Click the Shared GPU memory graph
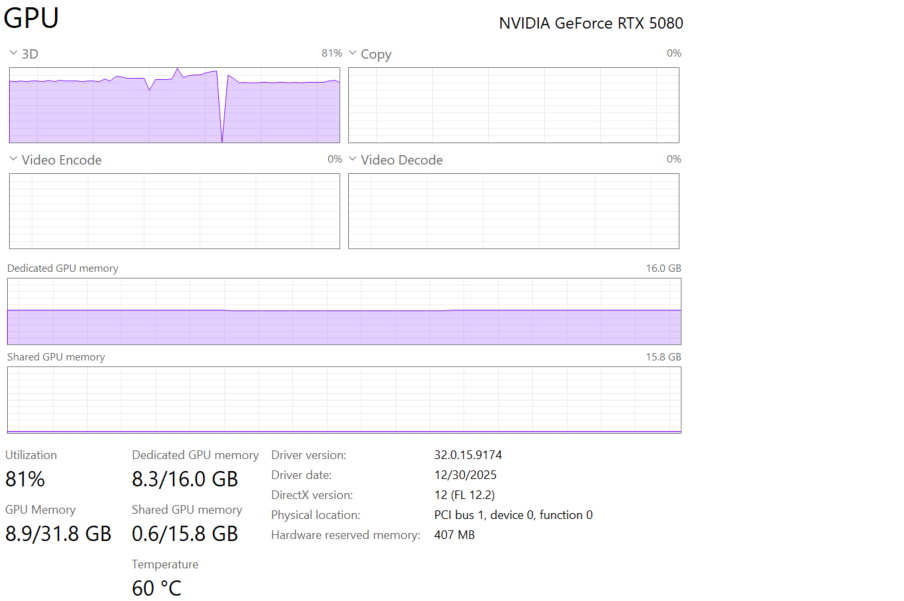This screenshot has width=904, height=601. 344,400
